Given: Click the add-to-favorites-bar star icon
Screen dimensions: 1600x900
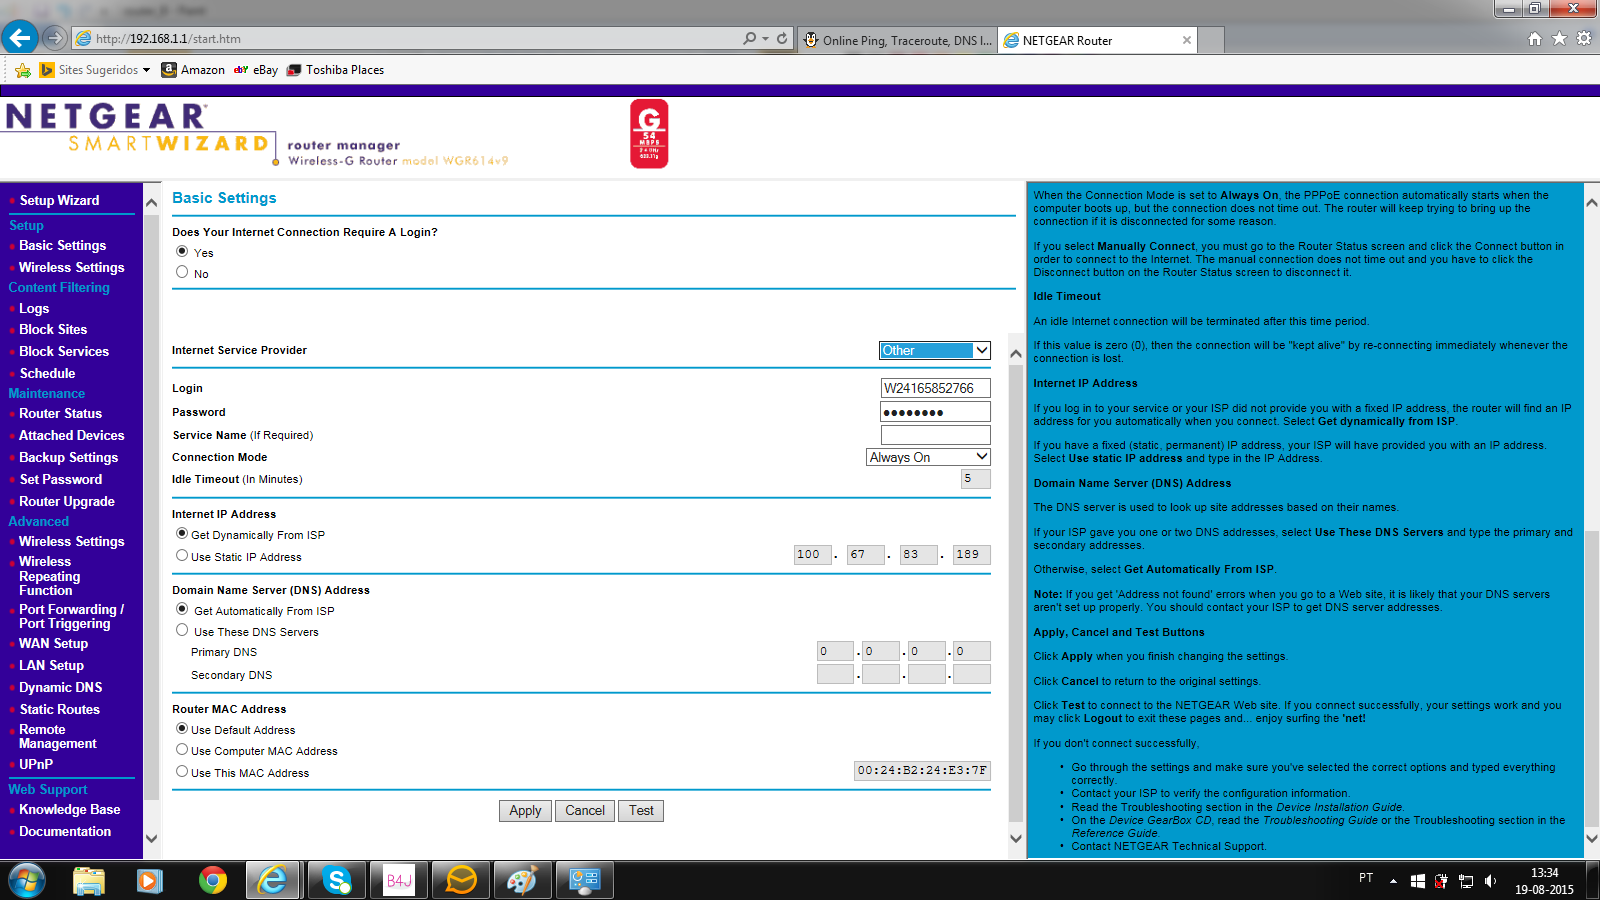Looking at the screenshot, I should (23, 70).
